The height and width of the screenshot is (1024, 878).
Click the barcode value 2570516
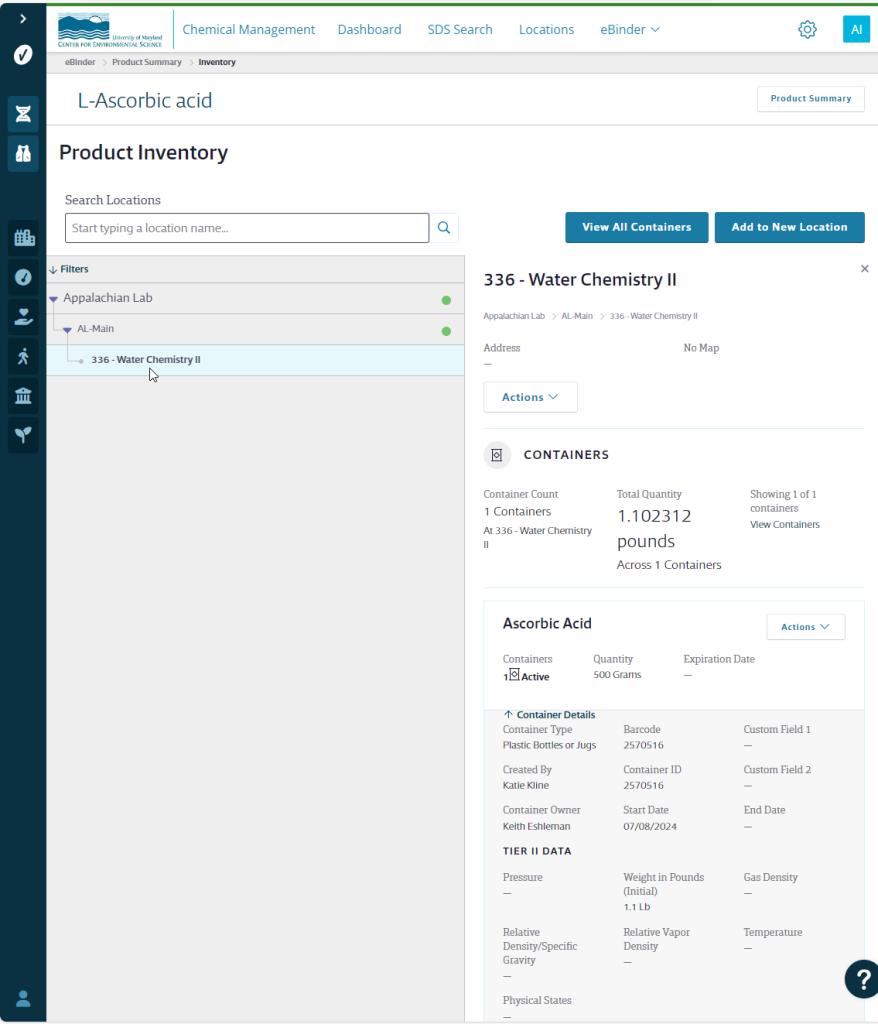point(643,745)
